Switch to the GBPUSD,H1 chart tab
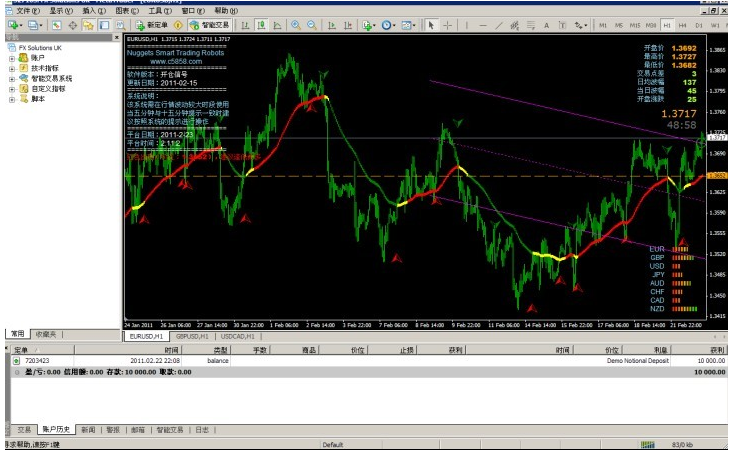Screen dimensions: 733x453 point(192,336)
